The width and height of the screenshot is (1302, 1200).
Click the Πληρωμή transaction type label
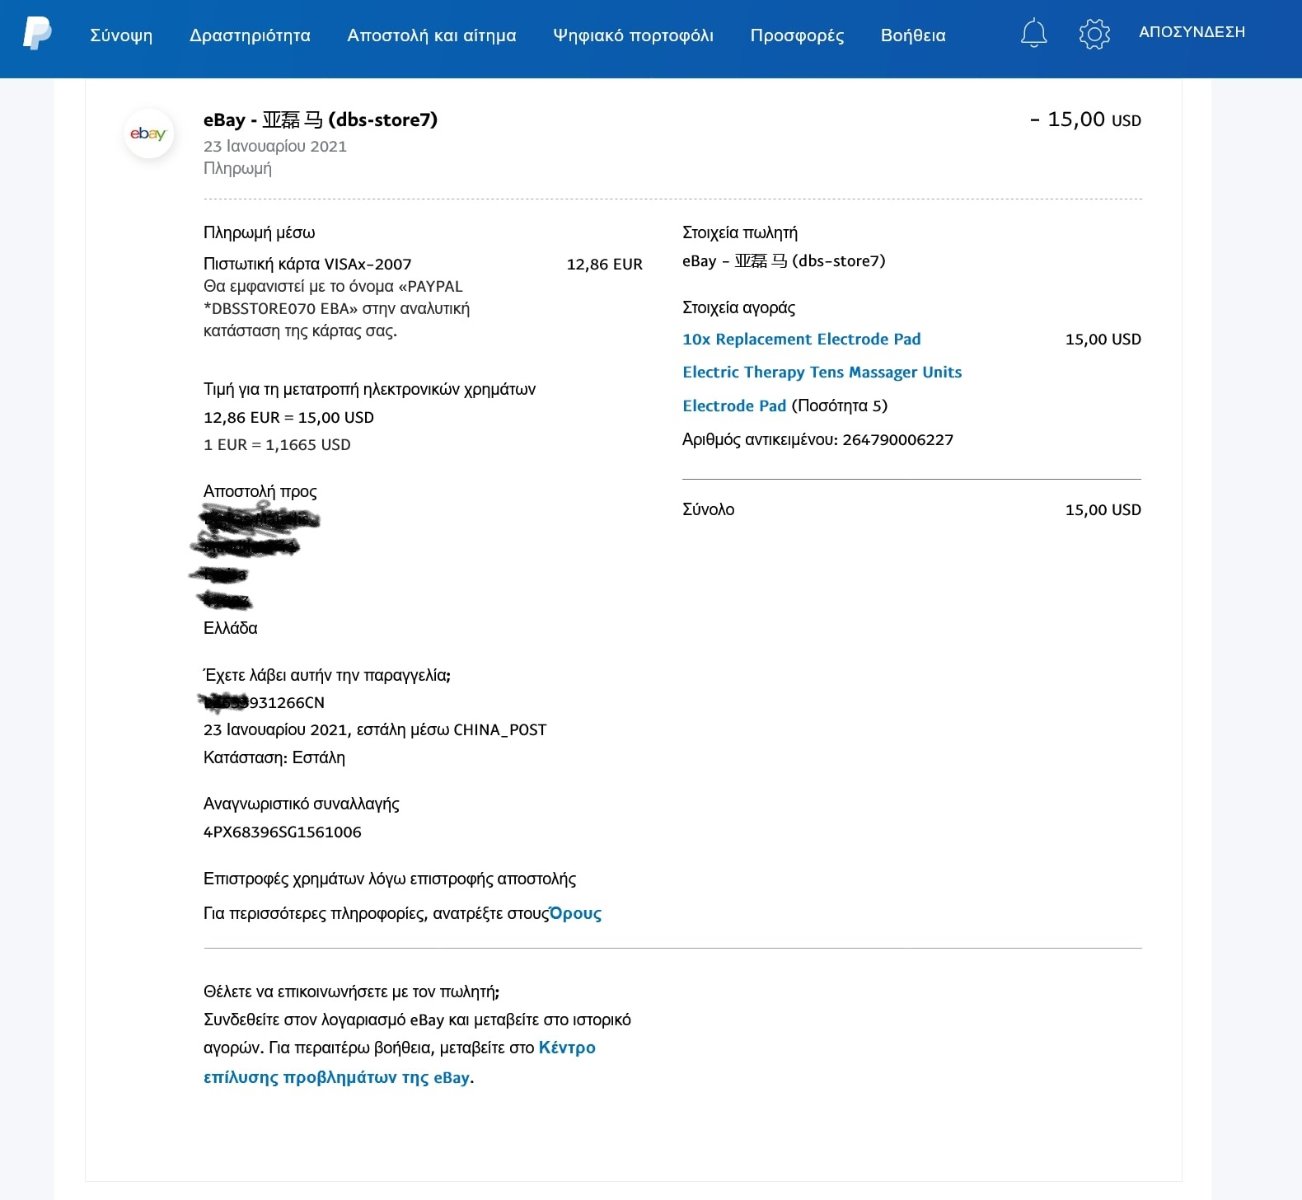(x=237, y=168)
